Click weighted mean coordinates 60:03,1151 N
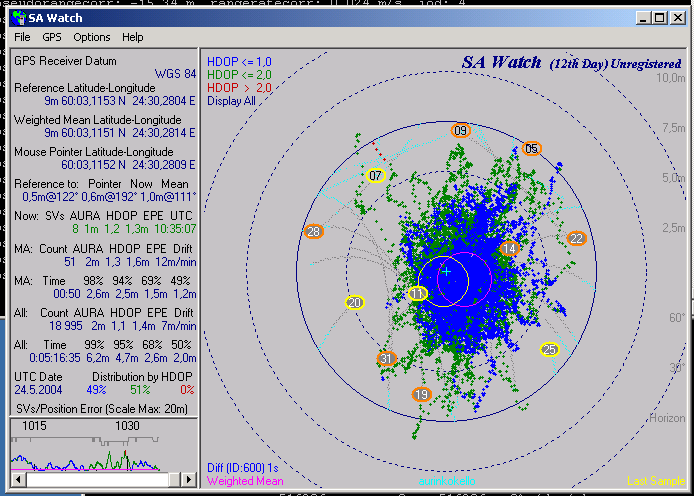The height and width of the screenshot is (496, 694). coord(93,133)
